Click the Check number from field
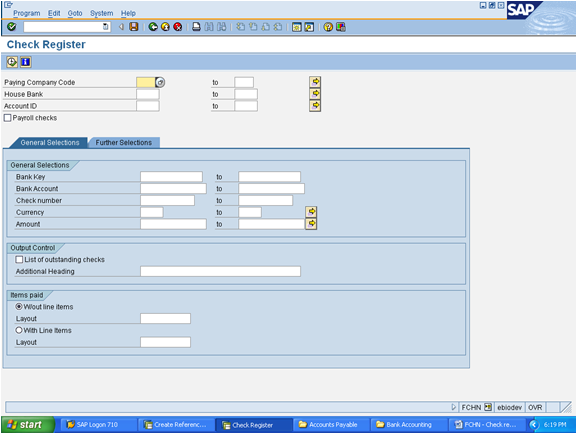The width and height of the screenshot is (576, 433). (x=167, y=200)
